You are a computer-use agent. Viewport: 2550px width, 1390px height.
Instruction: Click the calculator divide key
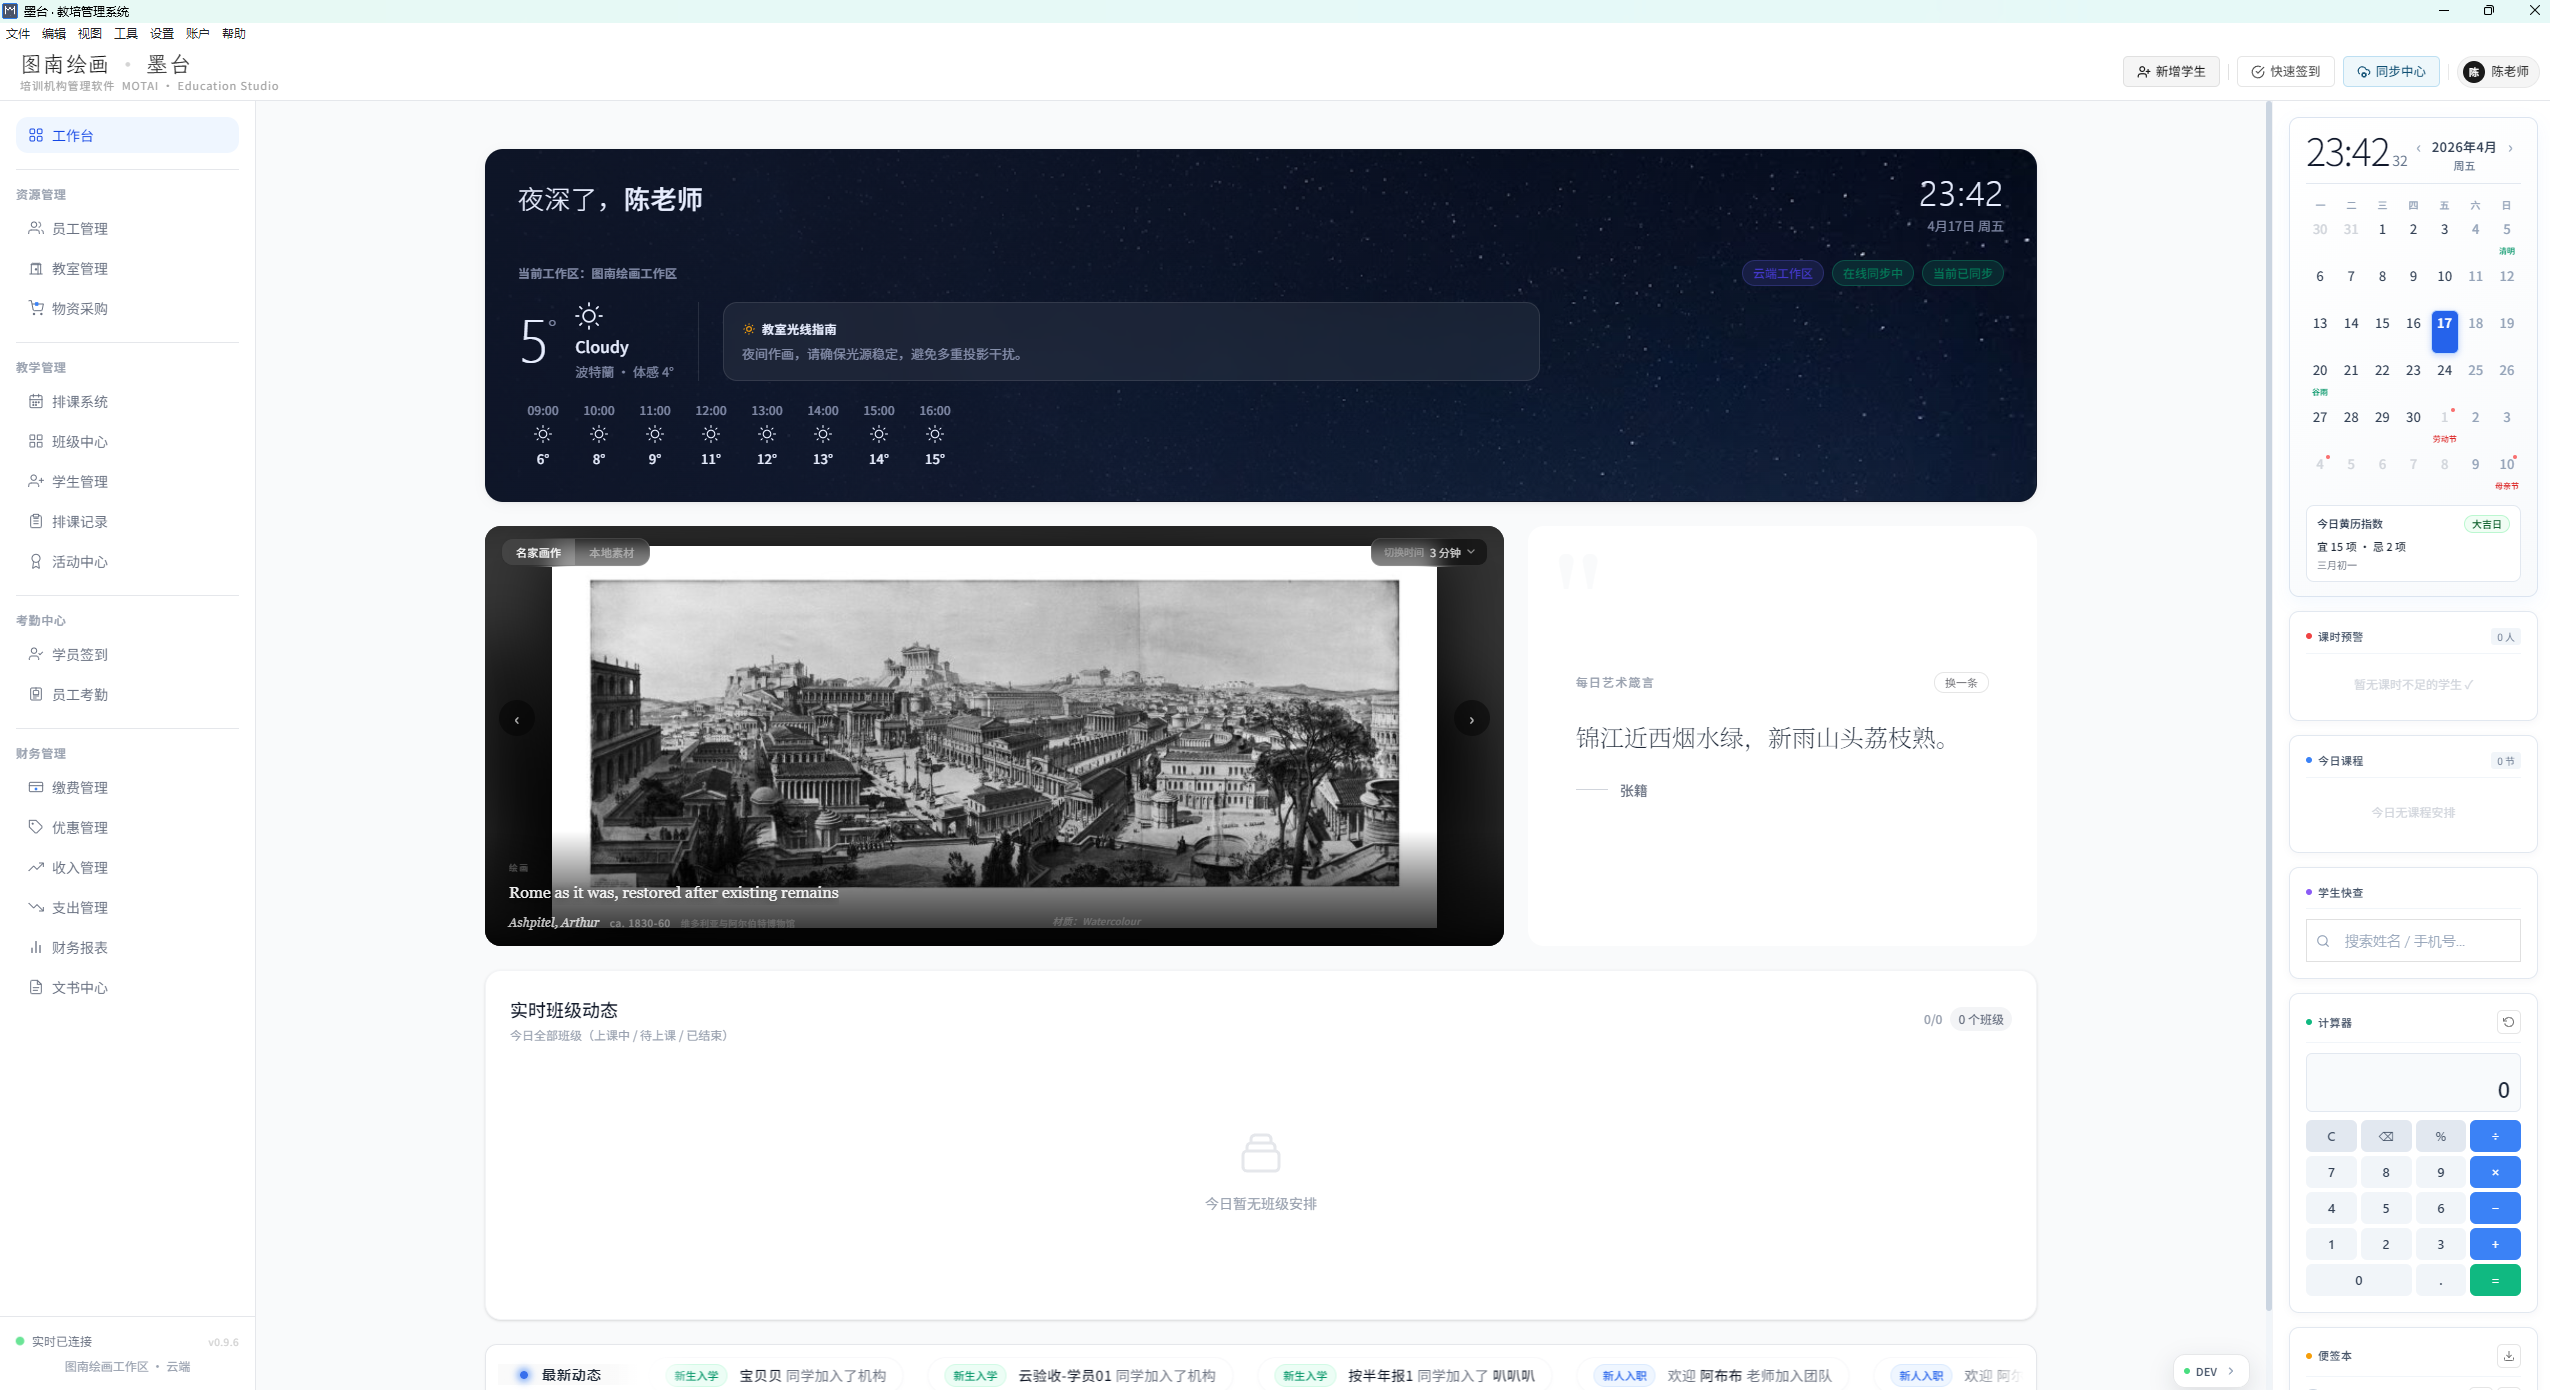point(2495,1136)
